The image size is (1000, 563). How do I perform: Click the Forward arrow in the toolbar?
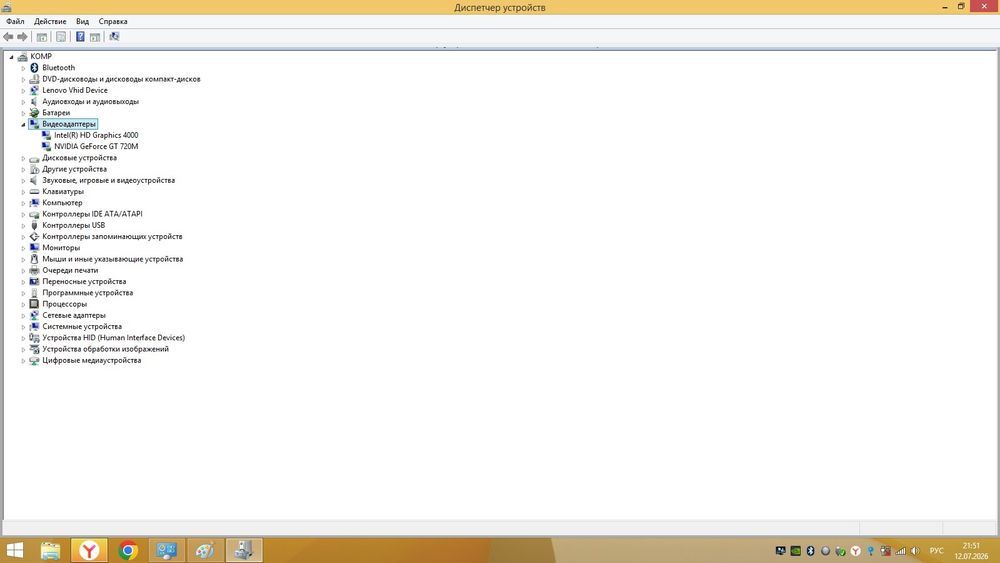(x=22, y=37)
